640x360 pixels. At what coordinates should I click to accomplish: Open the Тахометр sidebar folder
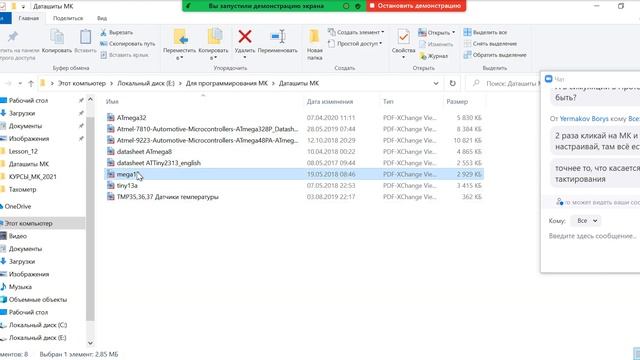[22, 189]
